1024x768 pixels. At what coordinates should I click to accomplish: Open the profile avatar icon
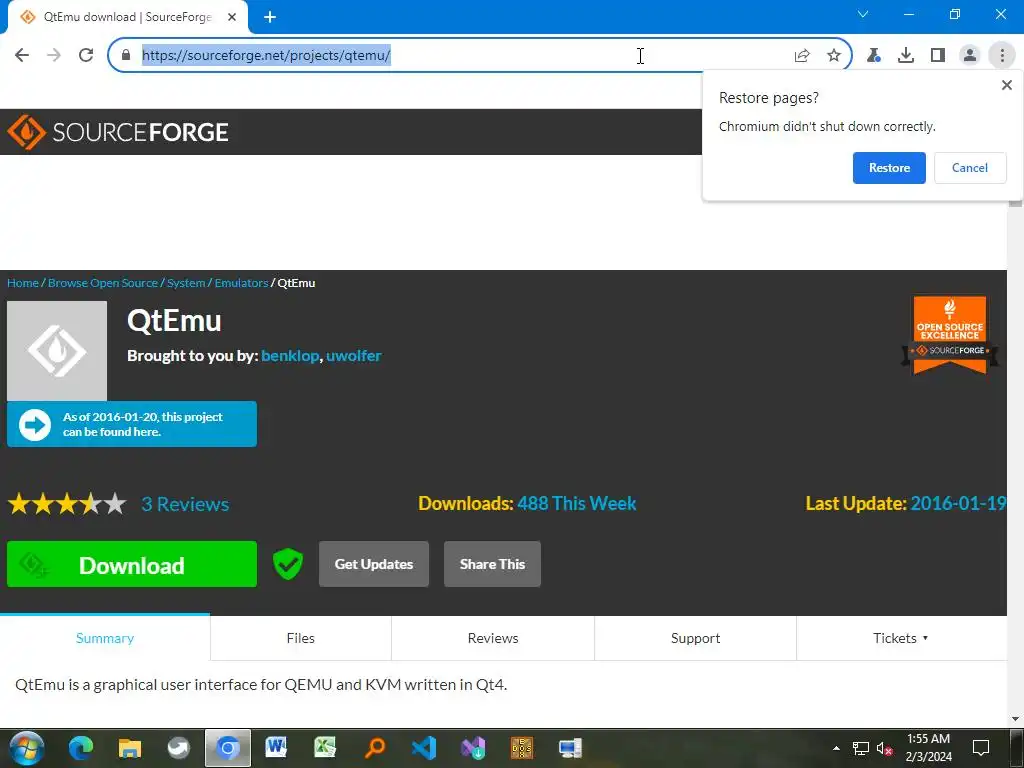970,56
